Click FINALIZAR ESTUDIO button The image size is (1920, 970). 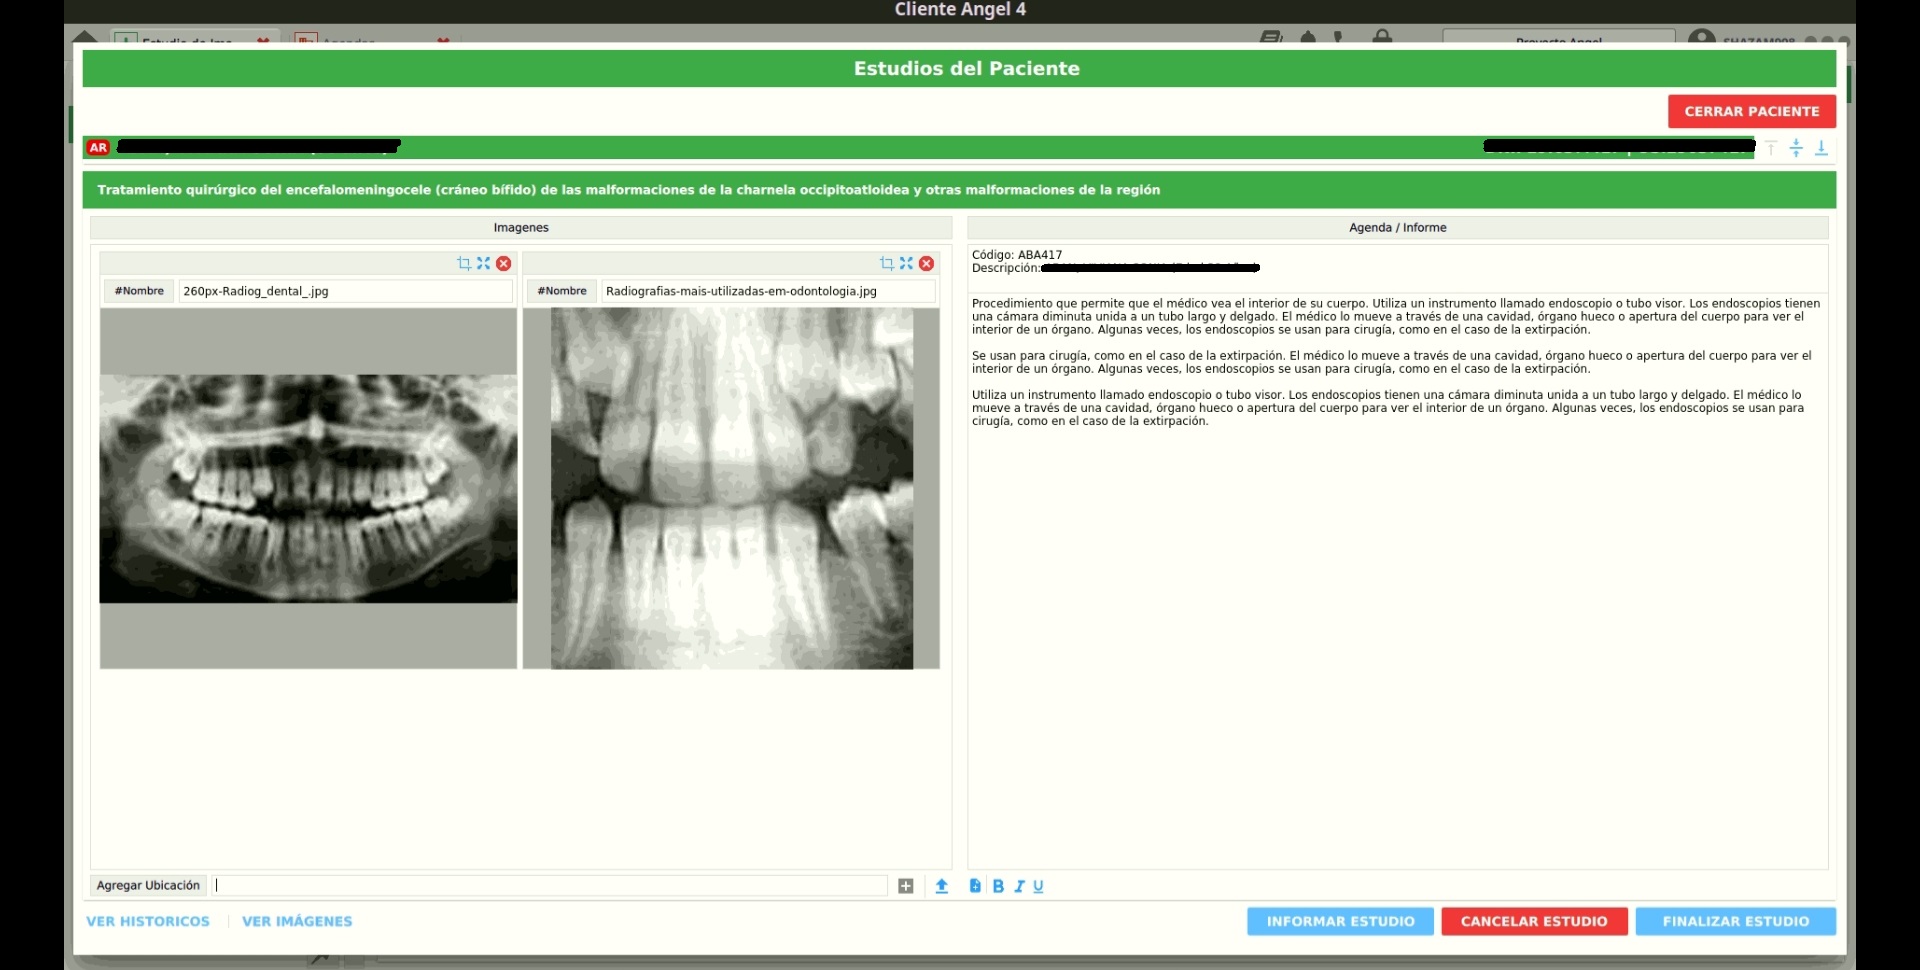pos(1736,921)
